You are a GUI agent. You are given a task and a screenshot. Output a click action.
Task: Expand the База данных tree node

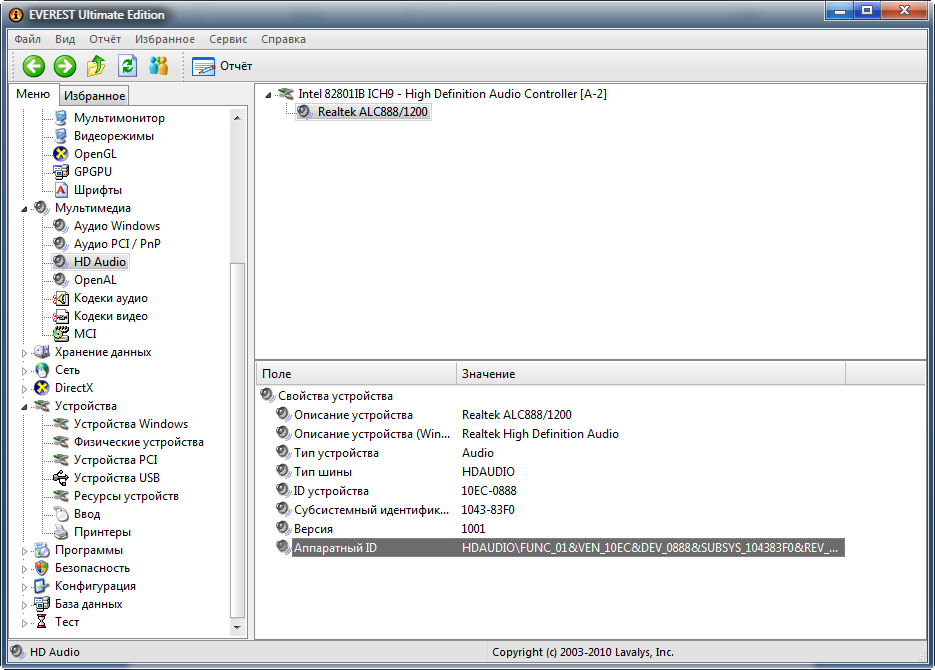tap(24, 604)
